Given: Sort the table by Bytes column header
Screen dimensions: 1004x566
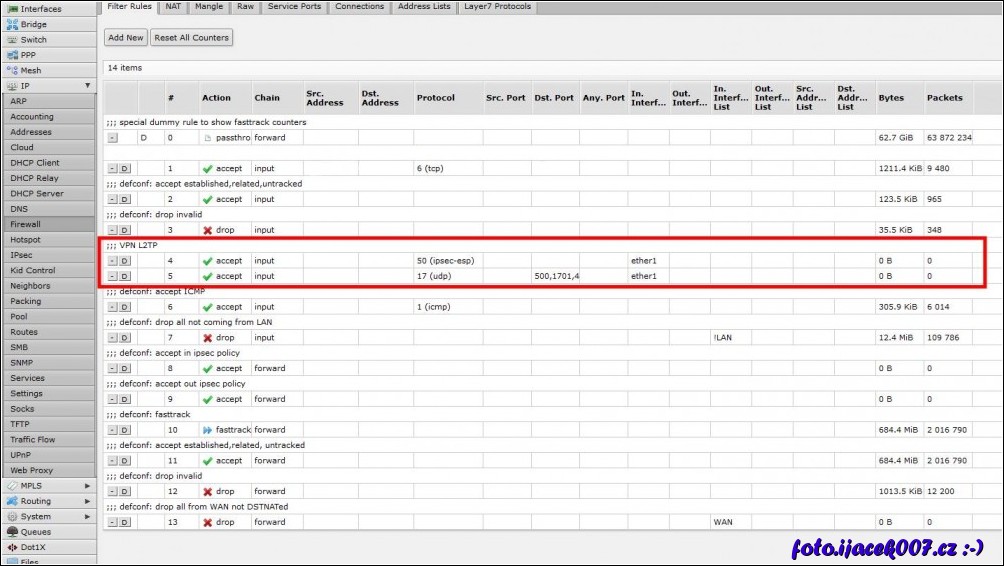Looking at the screenshot, I should point(891,98).
